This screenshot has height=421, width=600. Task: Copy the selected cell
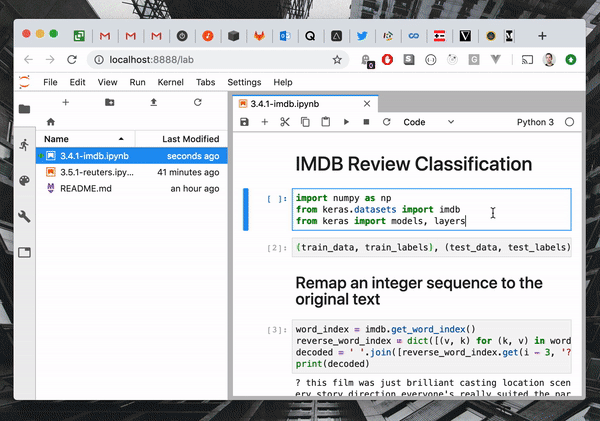click(x=305, y=122)
